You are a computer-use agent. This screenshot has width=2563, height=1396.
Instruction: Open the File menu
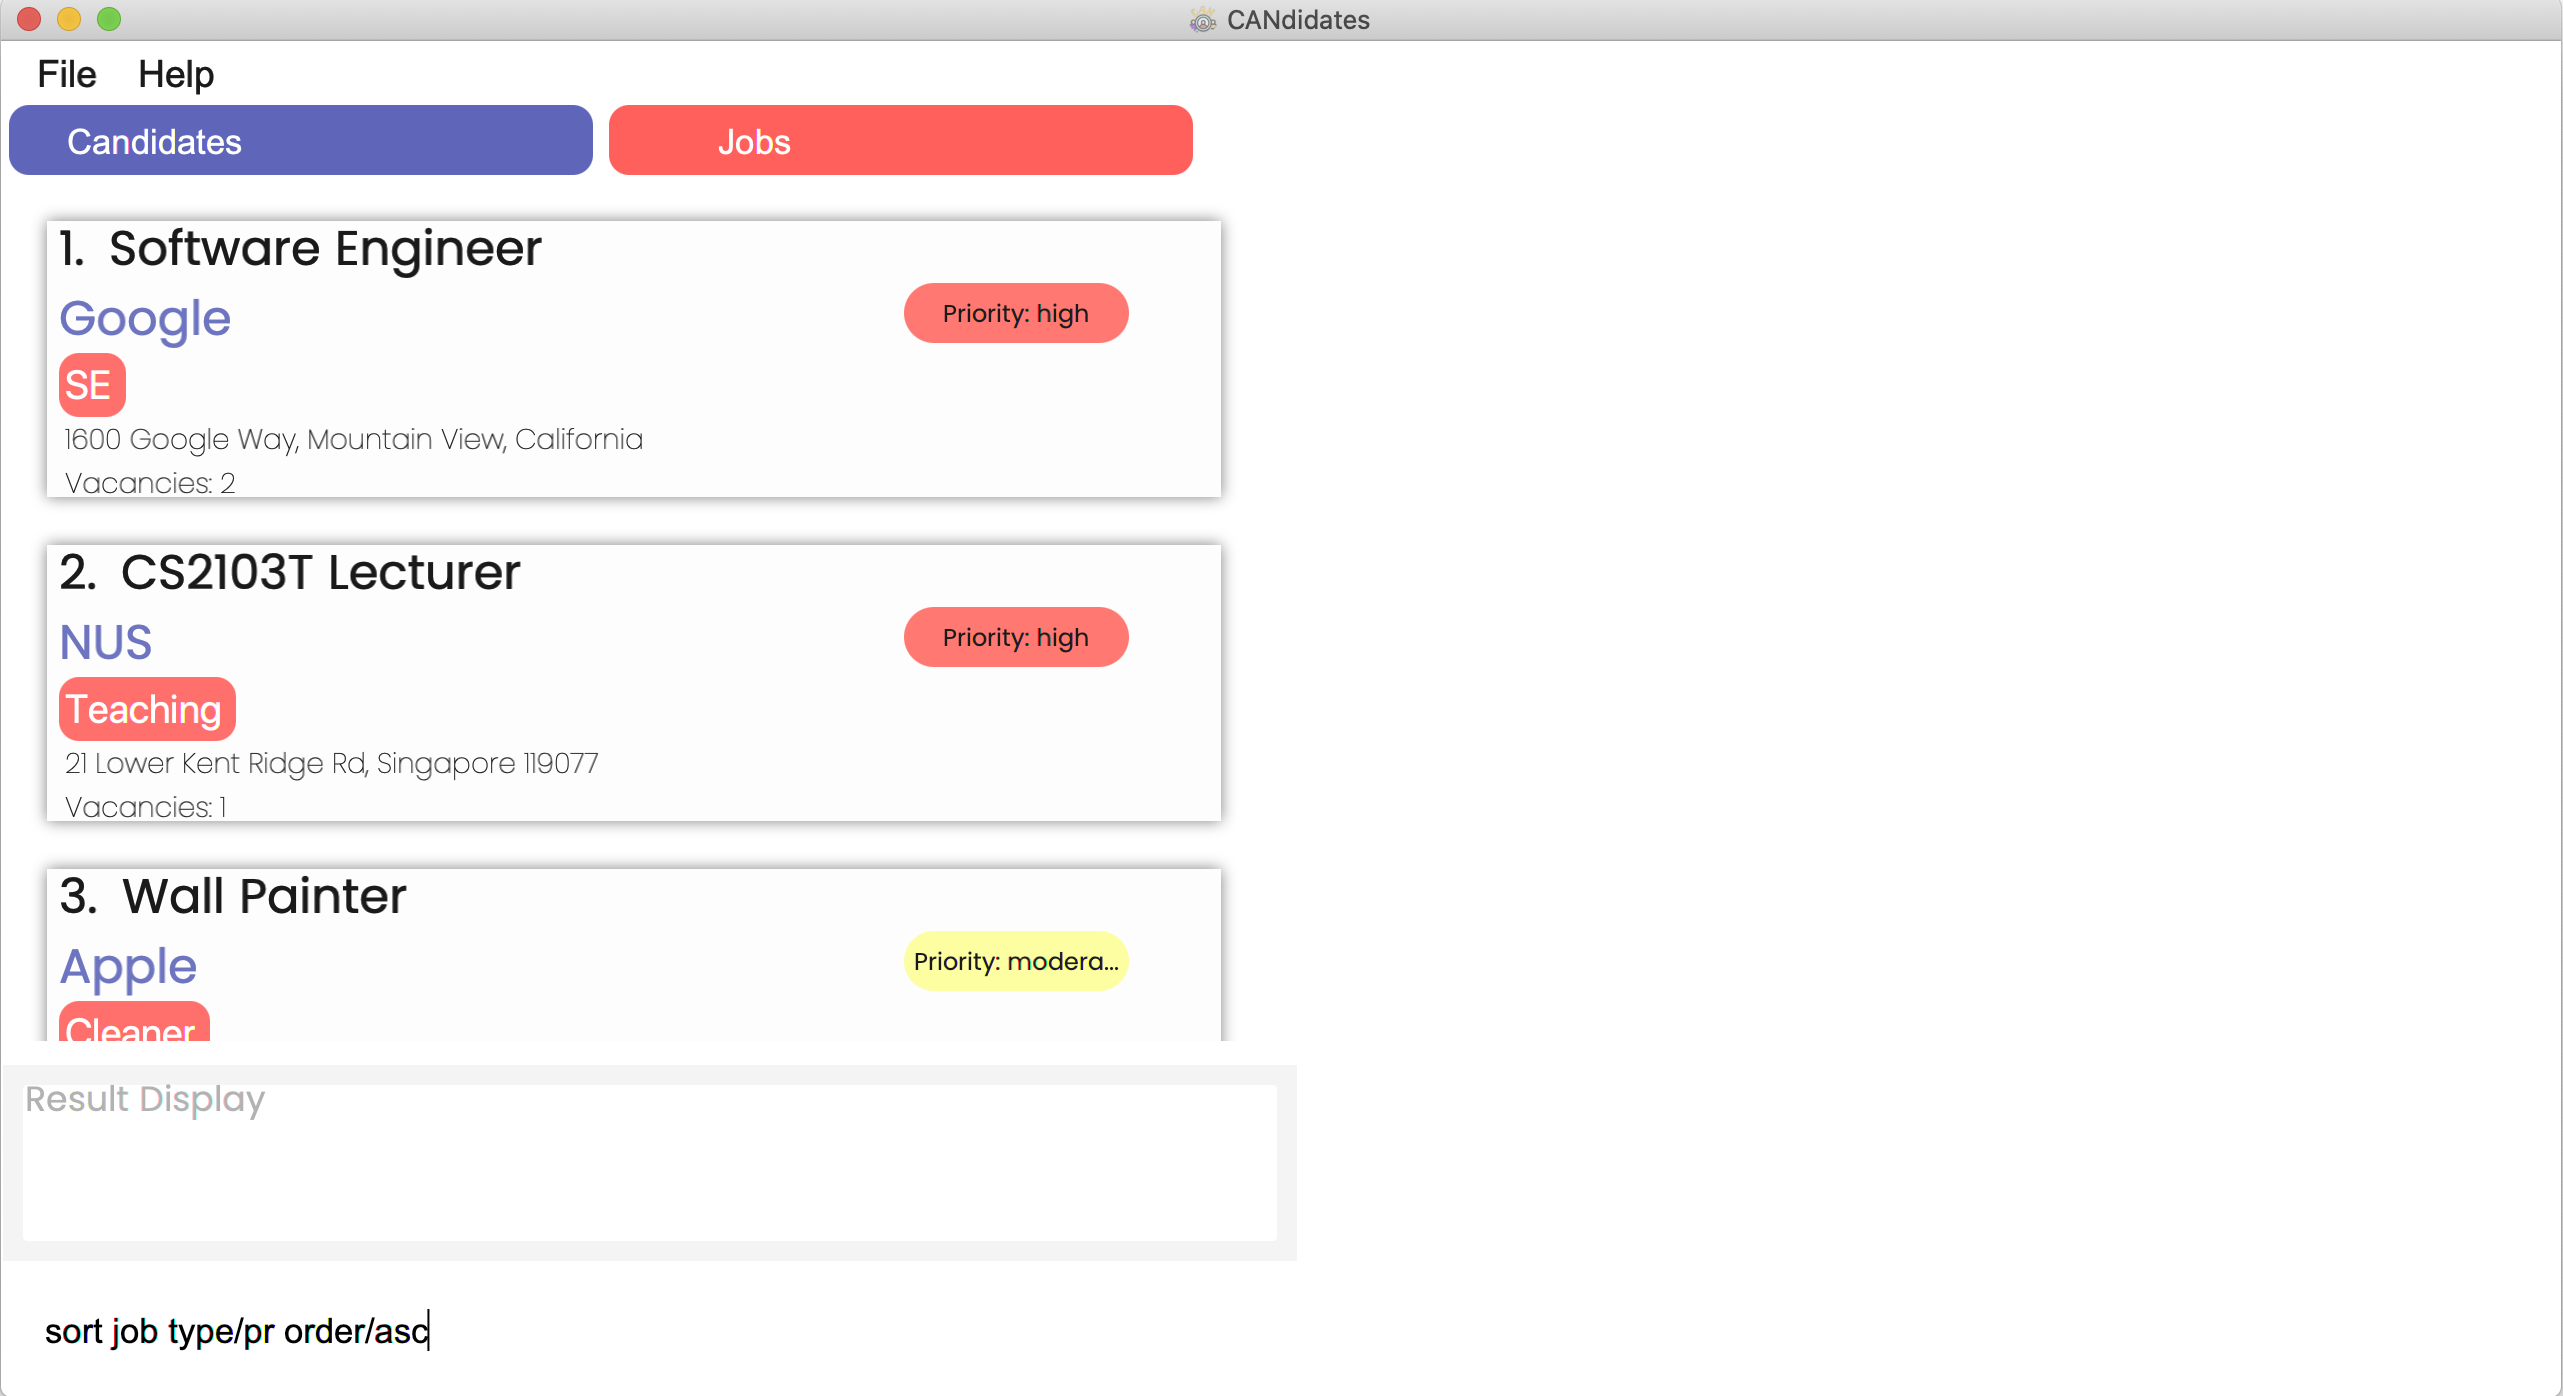(66, 74)
